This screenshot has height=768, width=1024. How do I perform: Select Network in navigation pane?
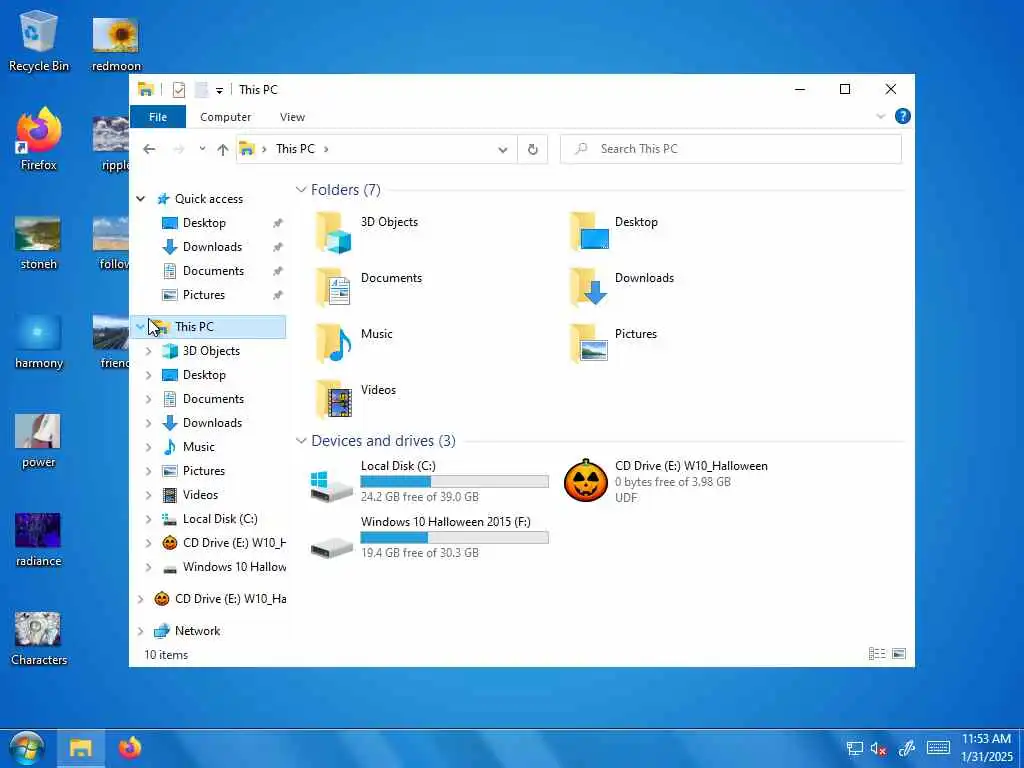[x=197, y=631]
